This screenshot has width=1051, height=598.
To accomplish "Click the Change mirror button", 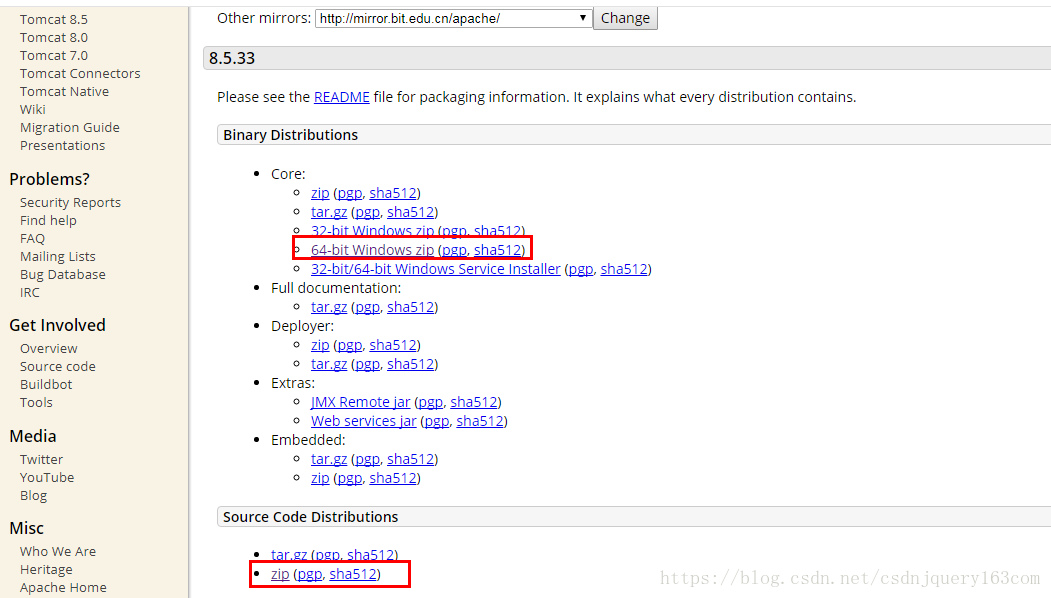I will 625,18.
